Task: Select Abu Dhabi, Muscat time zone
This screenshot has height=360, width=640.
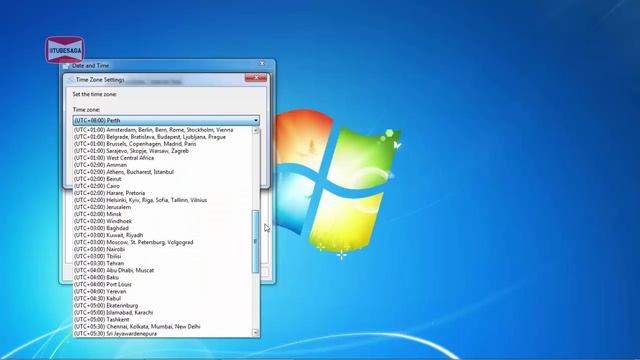Action: click(163, 270)
